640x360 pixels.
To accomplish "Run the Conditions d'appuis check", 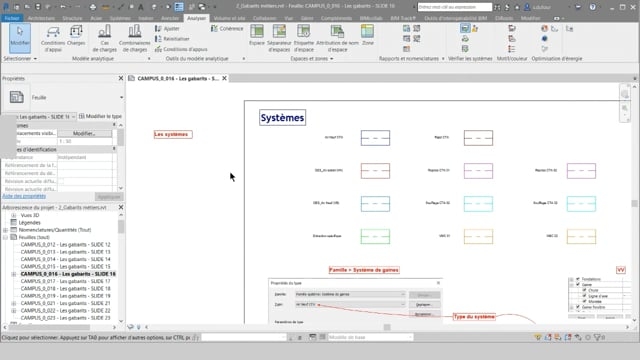I will coord(181,49).
